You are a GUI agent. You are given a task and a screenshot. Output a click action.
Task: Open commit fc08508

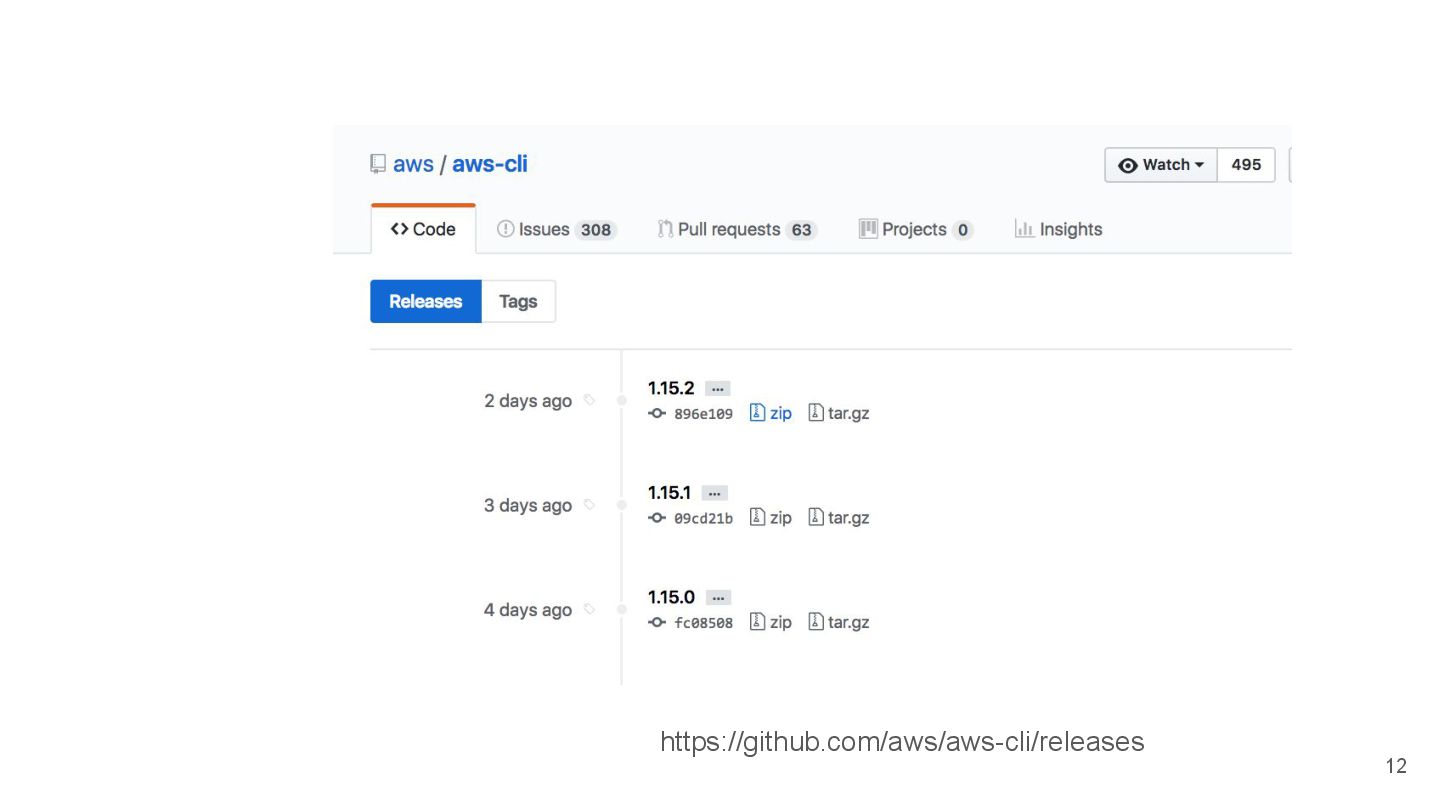(703, 623)
